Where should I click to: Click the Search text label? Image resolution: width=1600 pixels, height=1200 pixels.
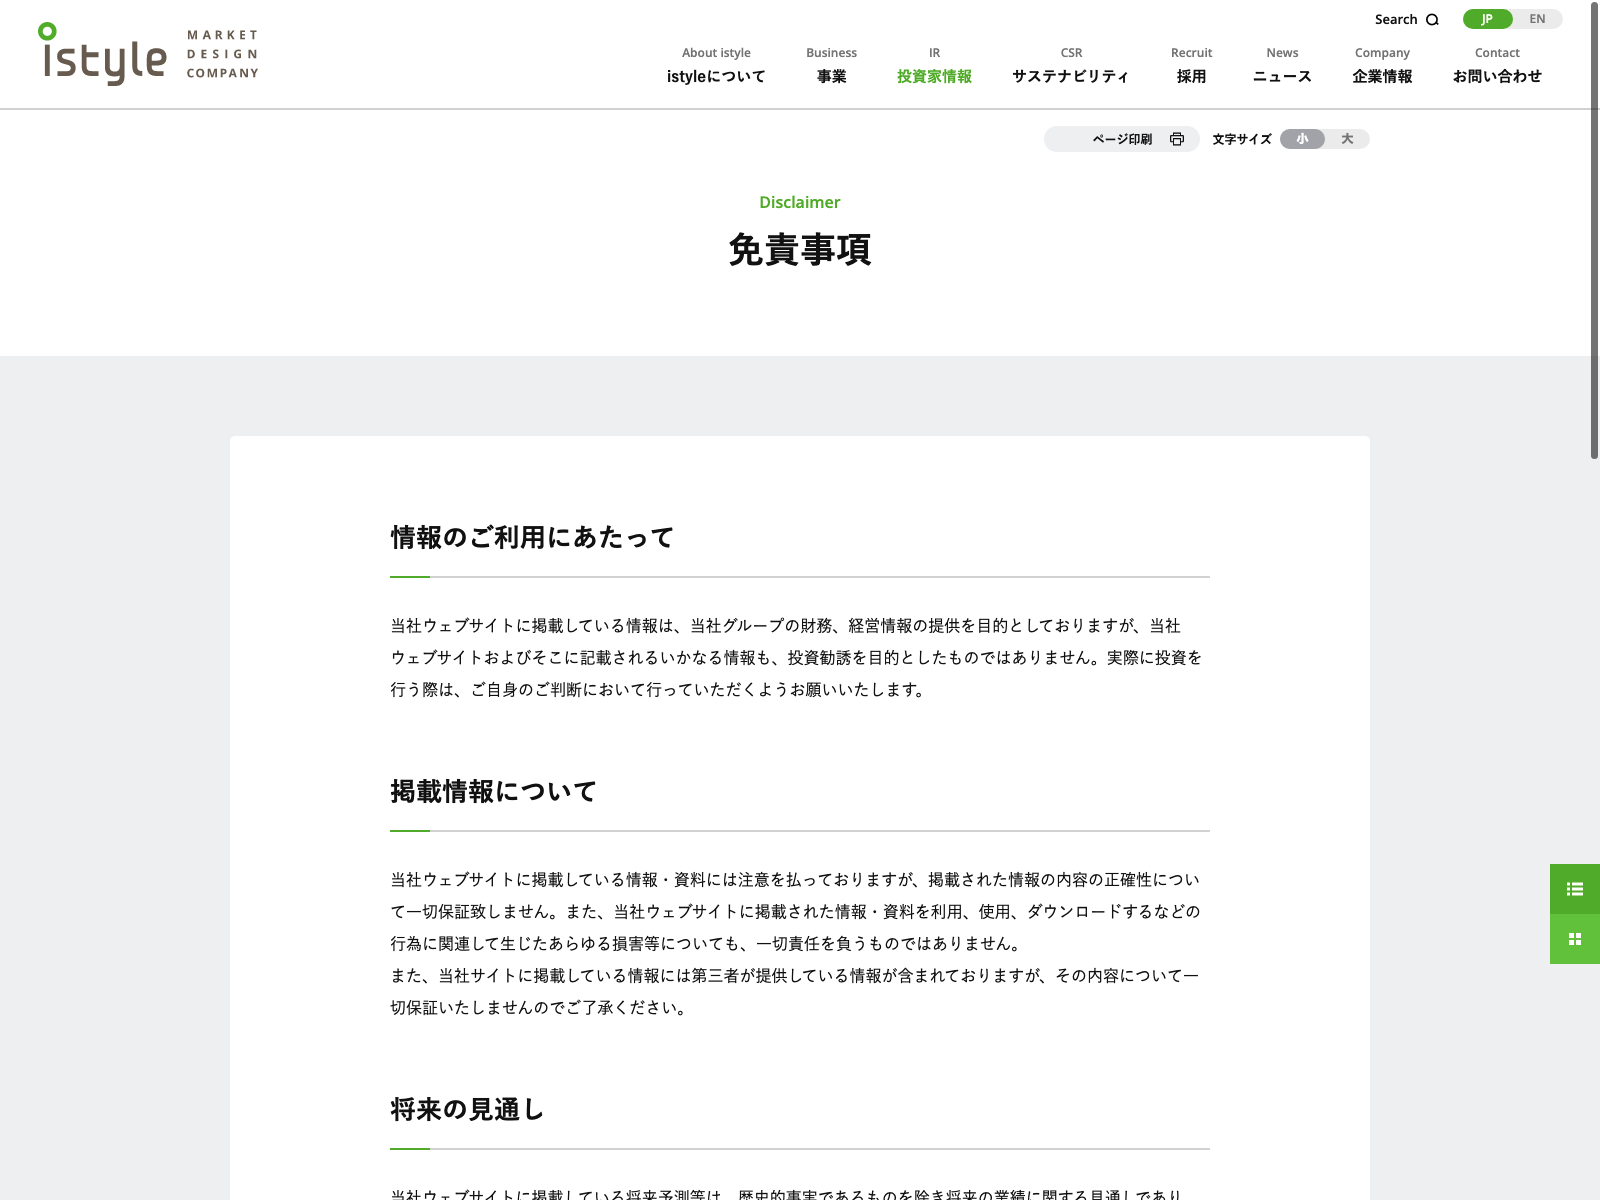click(x=1395, y=20)
